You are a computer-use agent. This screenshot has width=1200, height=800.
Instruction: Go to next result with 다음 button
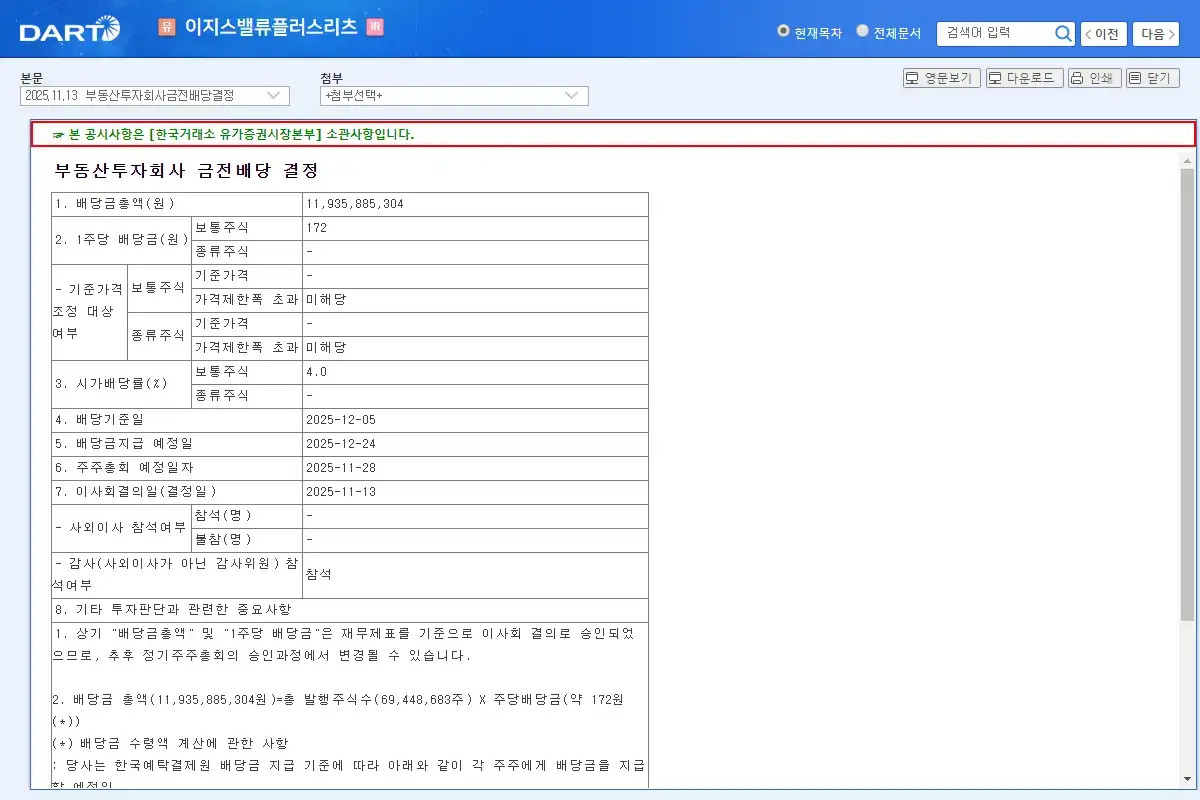click(x=1156, y=34)
